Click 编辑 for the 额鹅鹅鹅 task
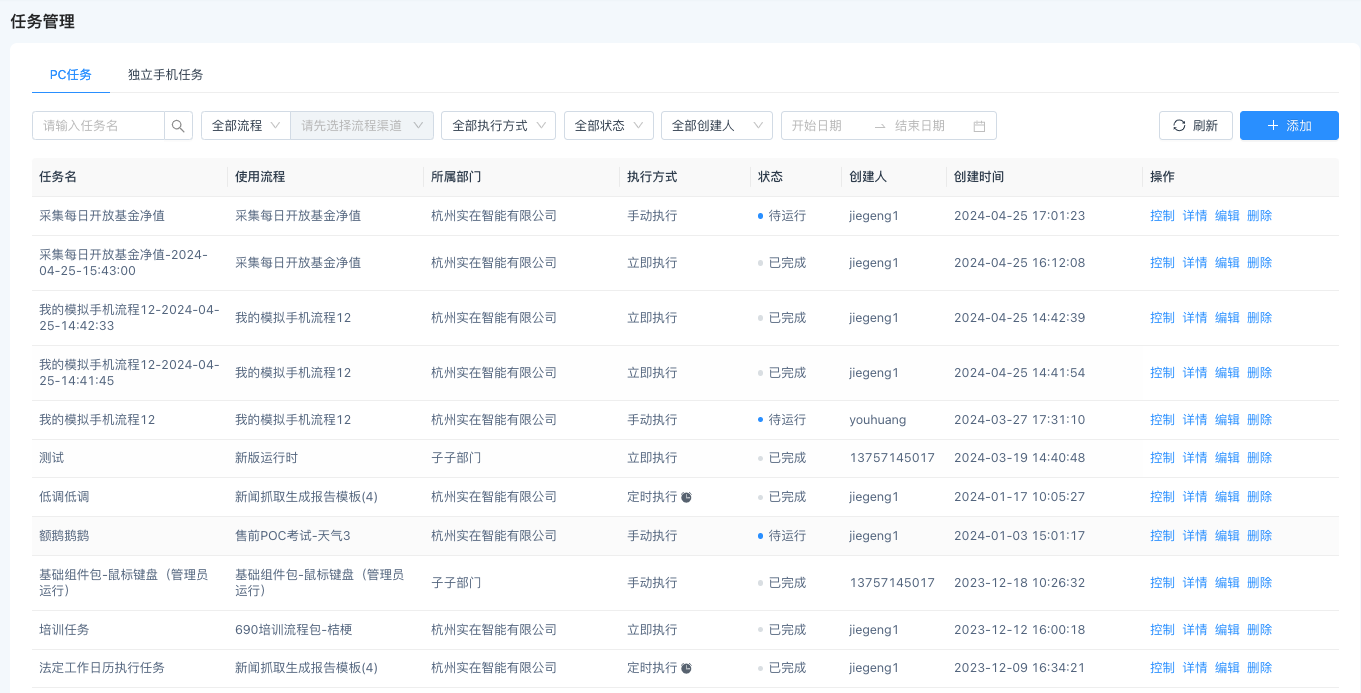This screenshot has width=1361, height=693. (x=1227, y=536)
